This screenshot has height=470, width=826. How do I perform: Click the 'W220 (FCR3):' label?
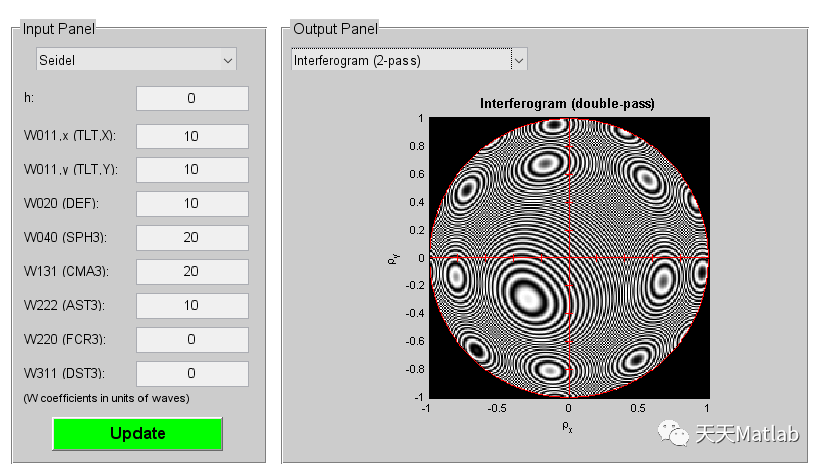pyautogui.click(x=65, y=339)
